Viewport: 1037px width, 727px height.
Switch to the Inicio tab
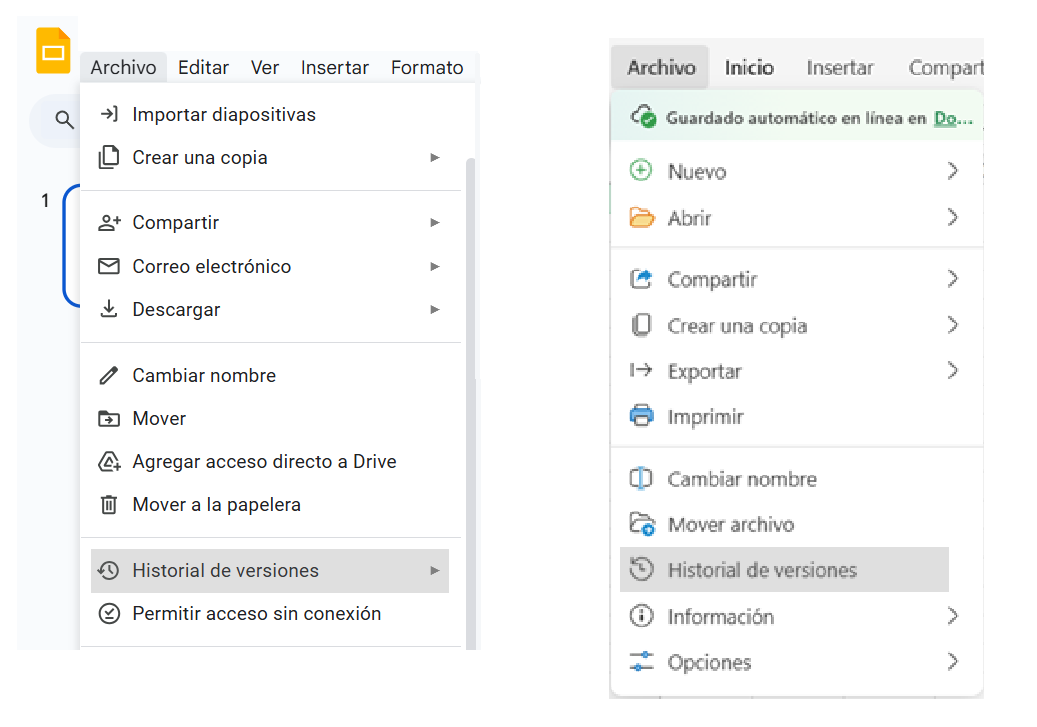(x=749, y=68)
